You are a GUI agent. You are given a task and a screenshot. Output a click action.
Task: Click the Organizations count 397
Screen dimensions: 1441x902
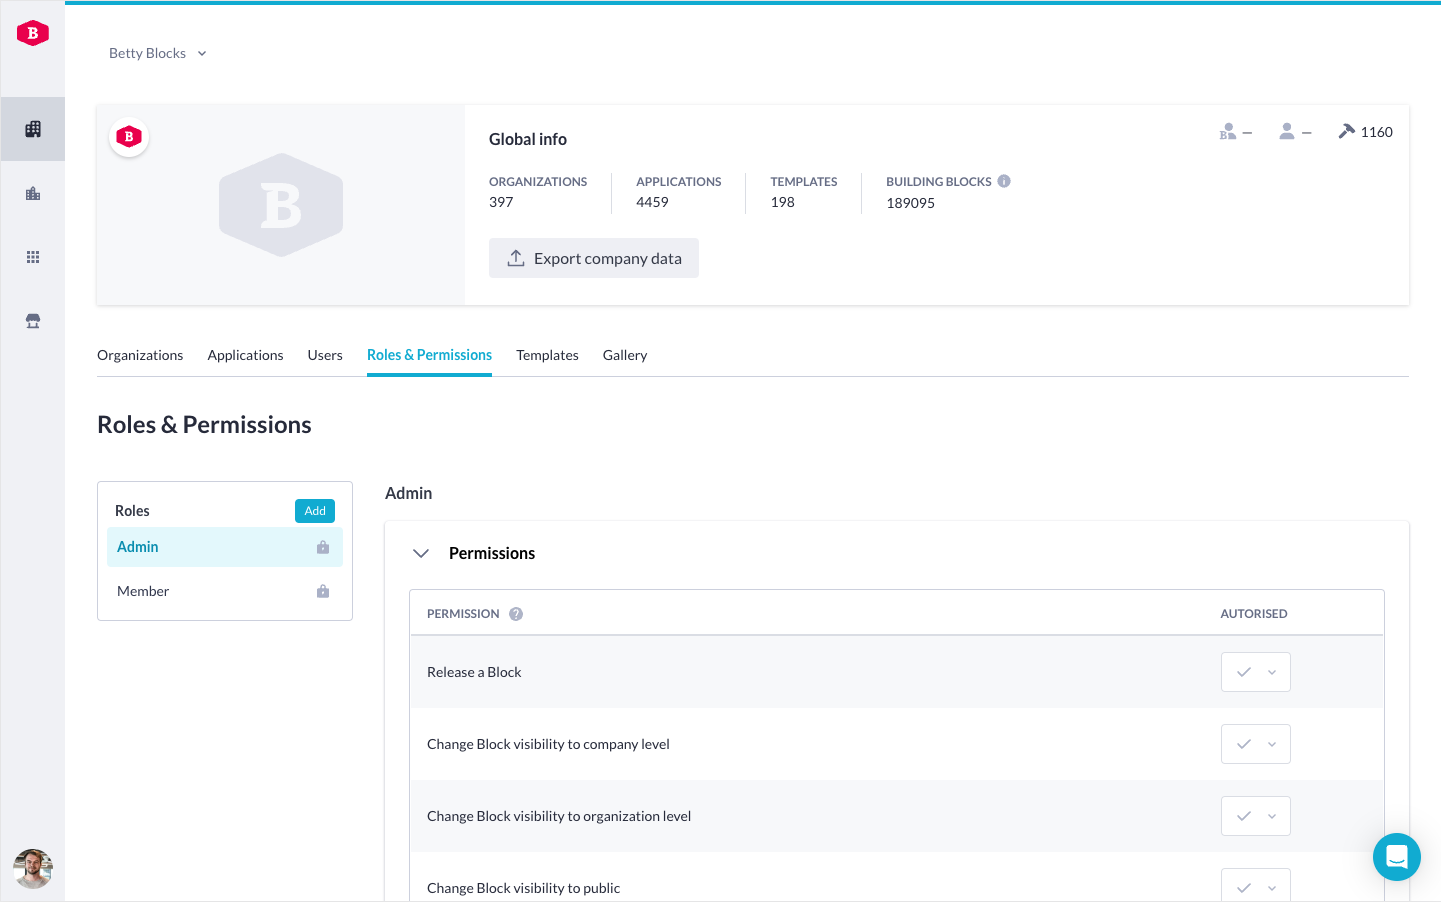[x=501, y=202]
